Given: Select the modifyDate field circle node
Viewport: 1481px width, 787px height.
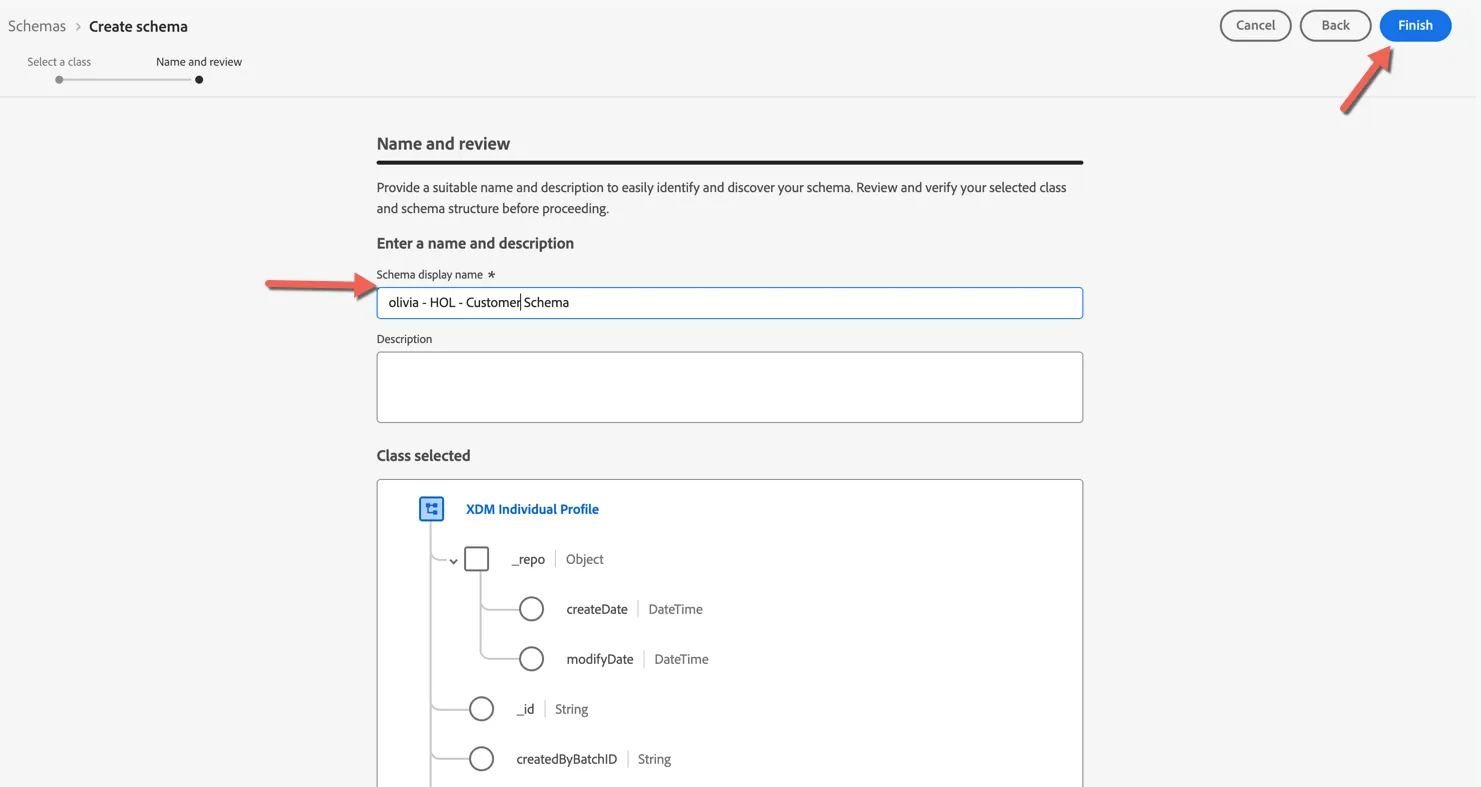Looking at the screenshot, I should 532,659.
